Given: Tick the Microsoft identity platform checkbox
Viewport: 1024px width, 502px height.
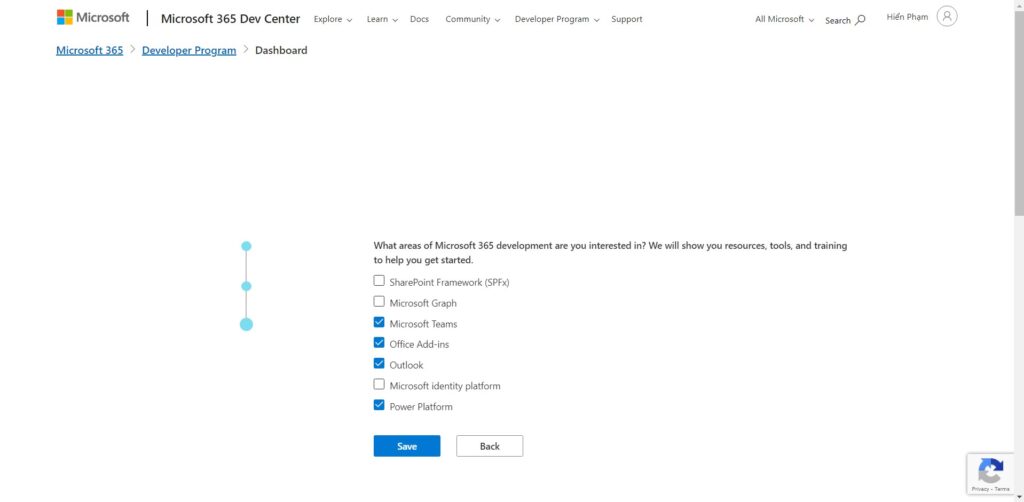Looking at the screenshot, I should coord(379,385).
